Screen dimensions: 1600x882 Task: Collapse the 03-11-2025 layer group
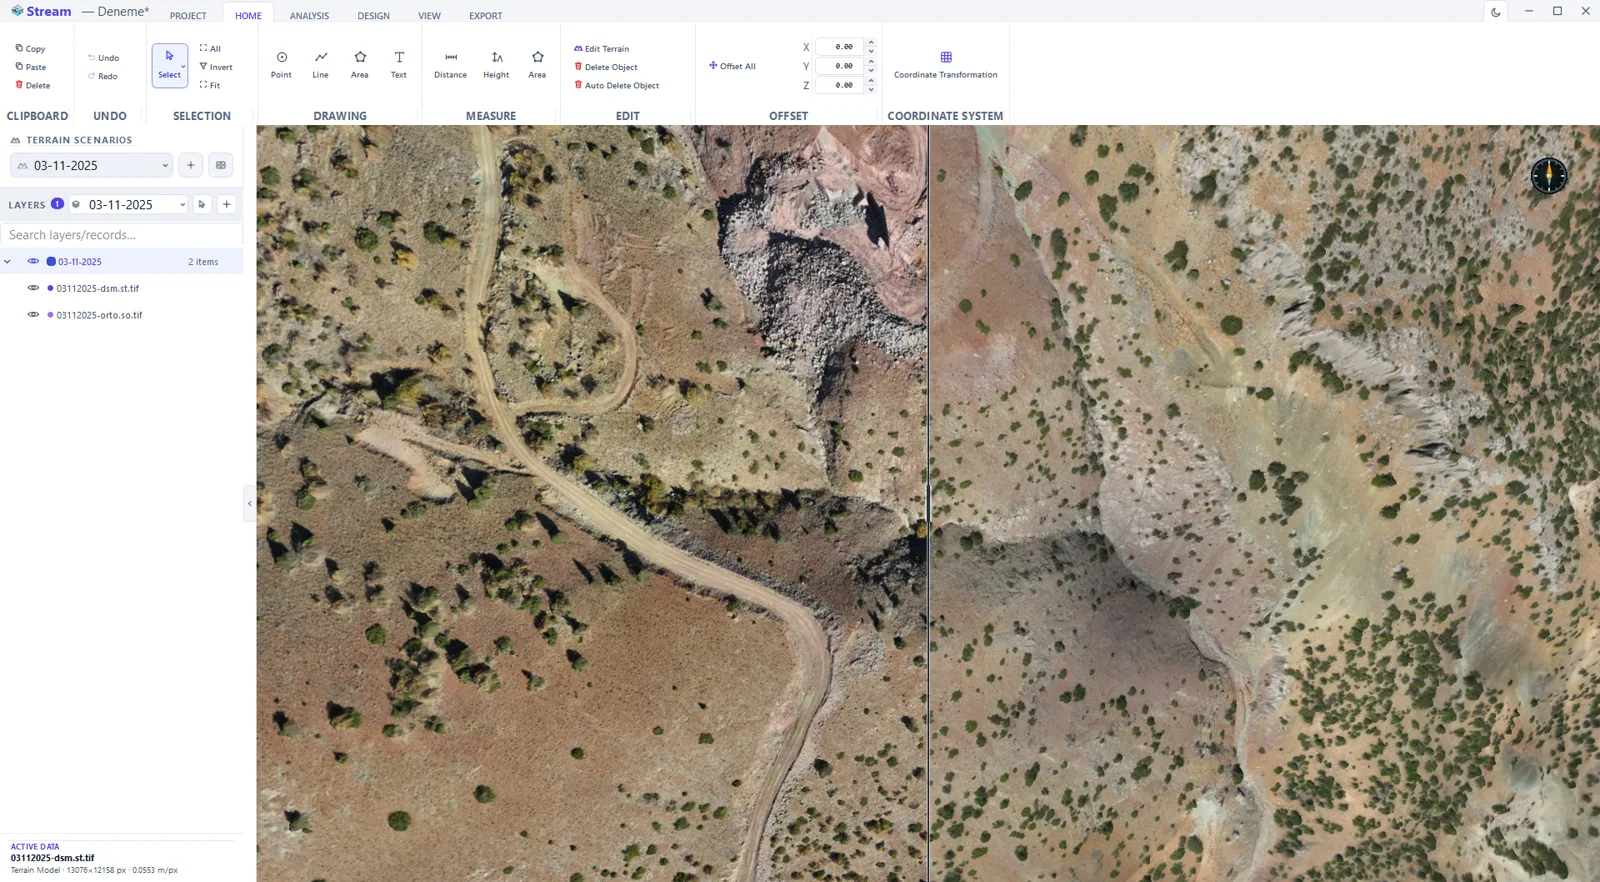[x=8, y=262]
